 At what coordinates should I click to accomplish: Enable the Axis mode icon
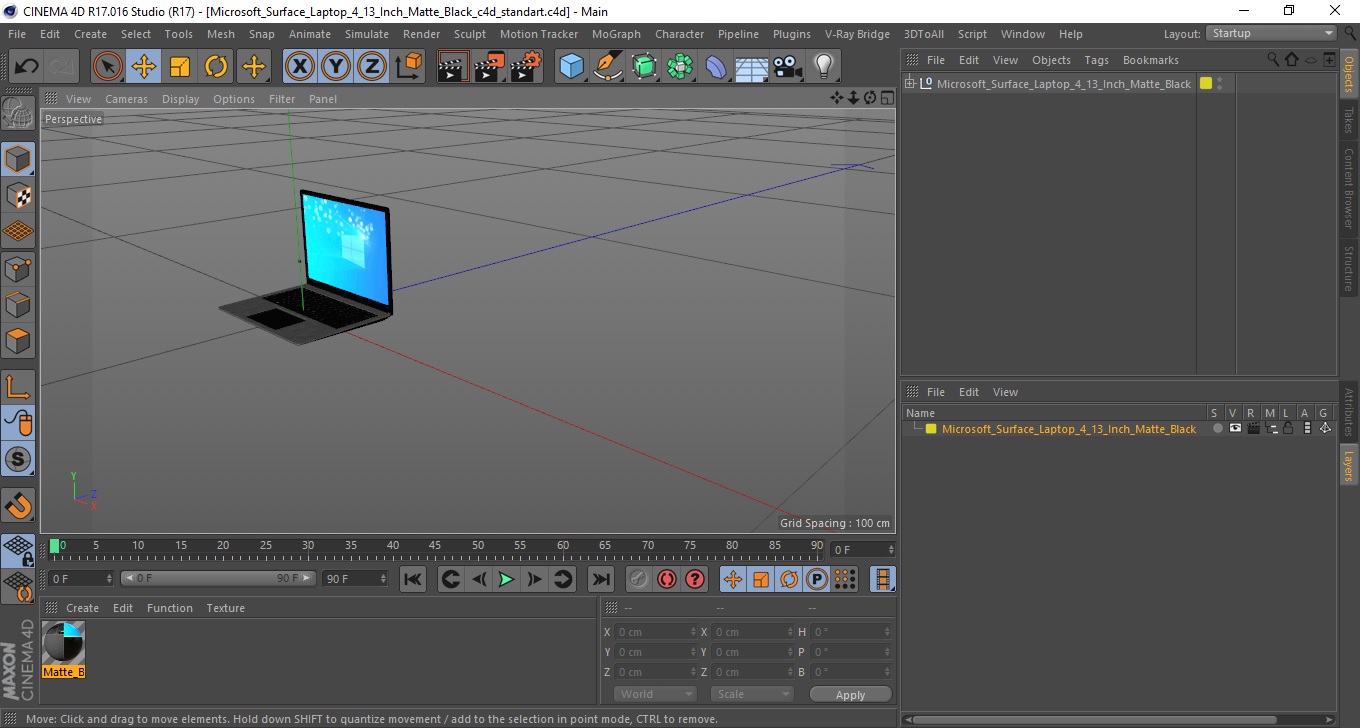[x=18, y=386]
